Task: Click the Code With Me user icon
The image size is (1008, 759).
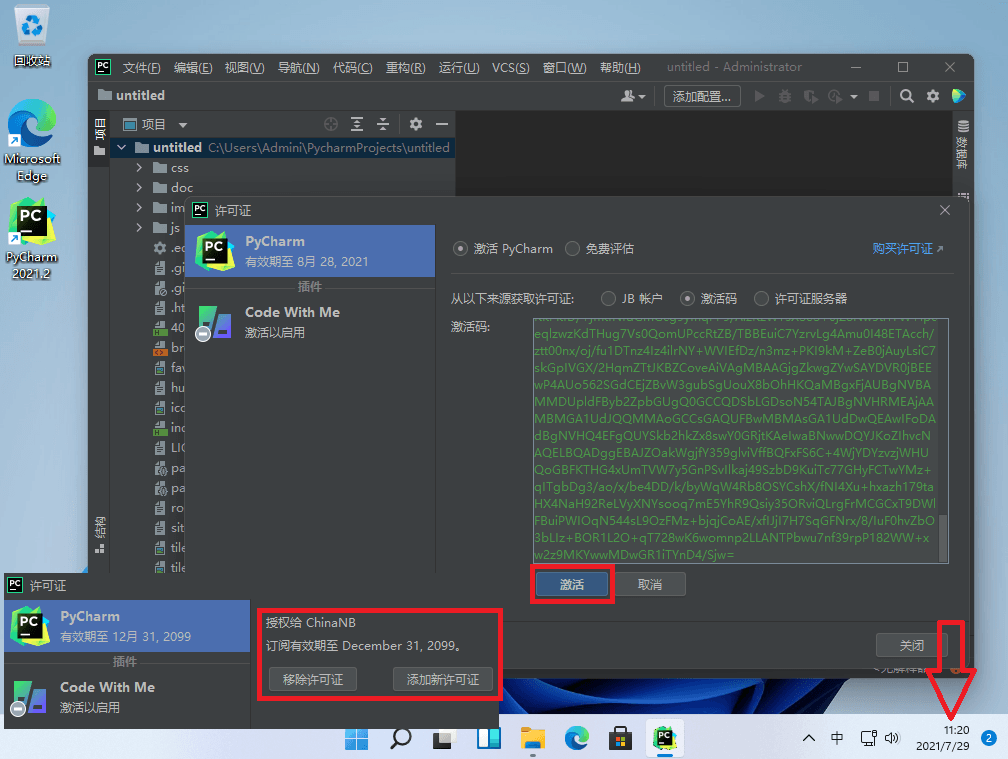Action: tap(628, 96)
